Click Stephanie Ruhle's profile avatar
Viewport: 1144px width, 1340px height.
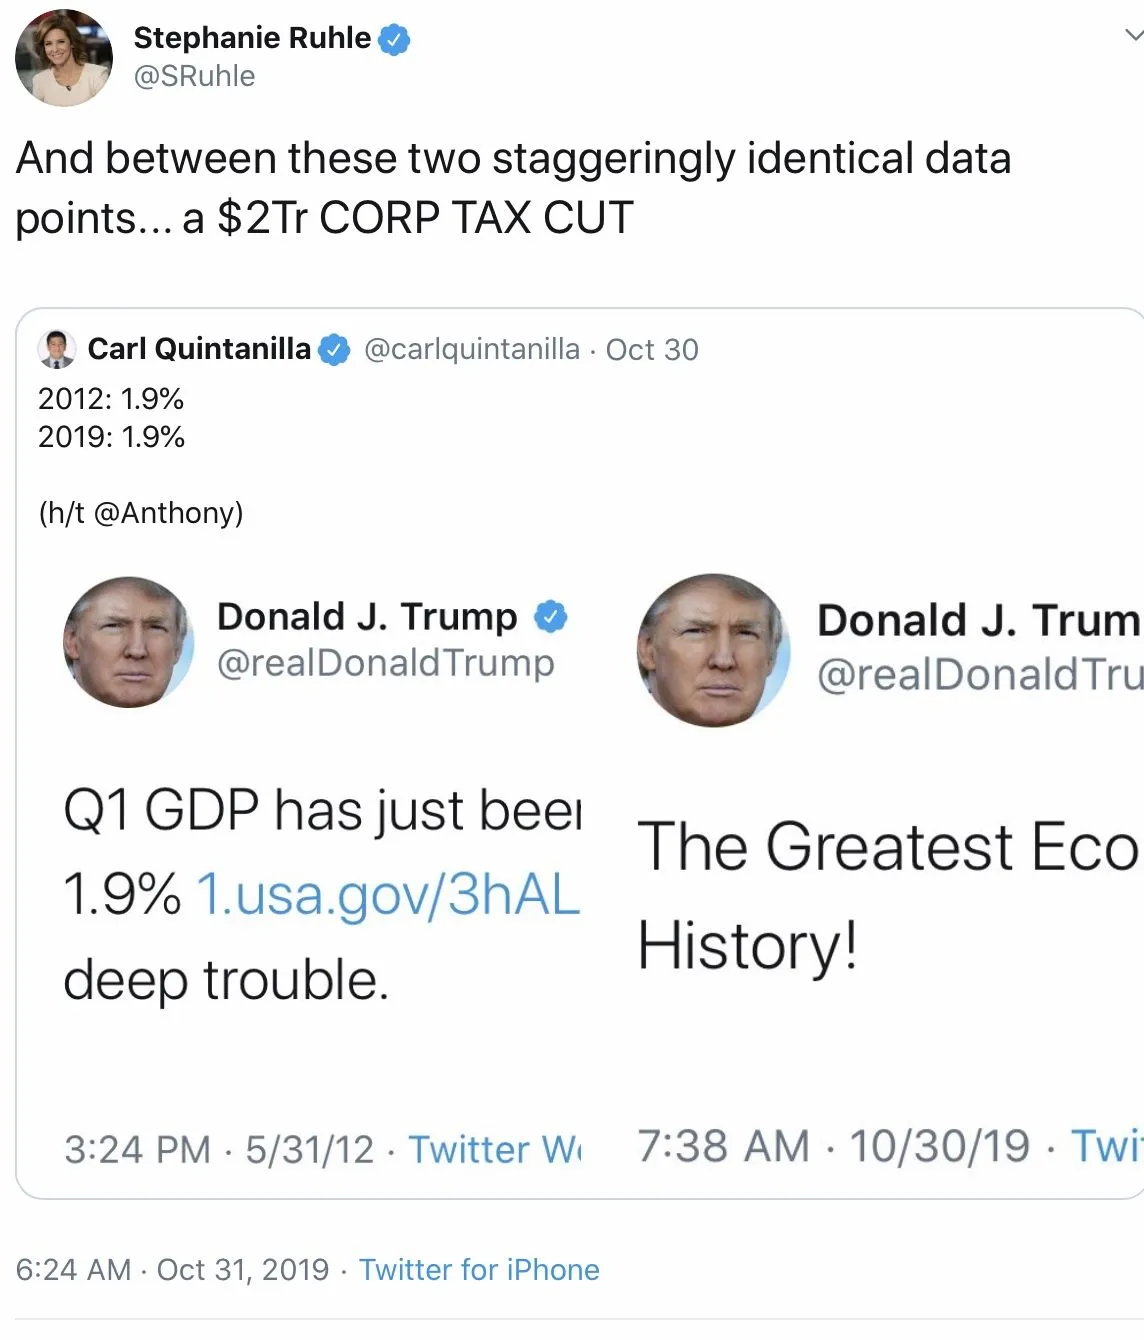63,57
